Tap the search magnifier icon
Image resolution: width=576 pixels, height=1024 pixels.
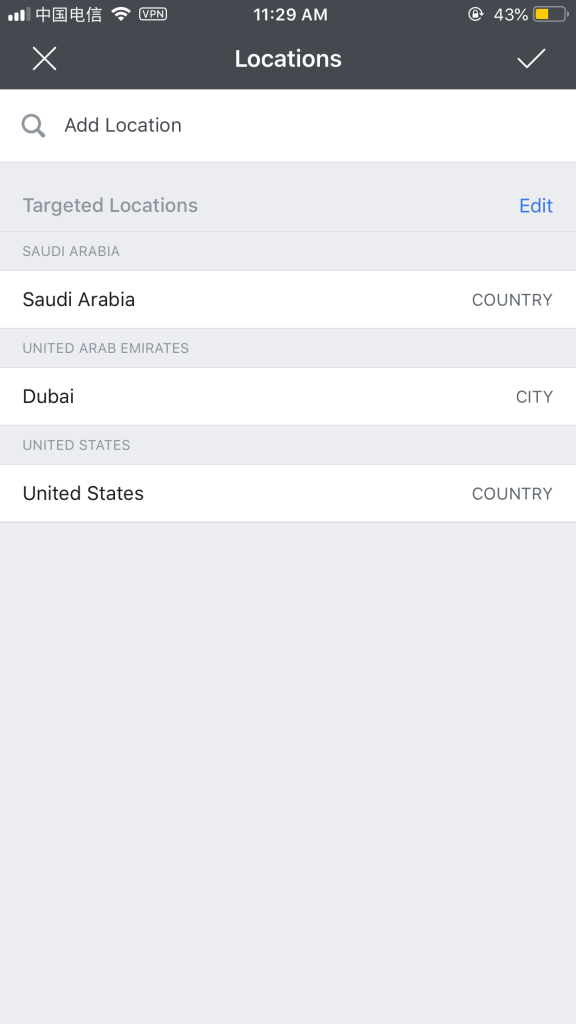33,125
